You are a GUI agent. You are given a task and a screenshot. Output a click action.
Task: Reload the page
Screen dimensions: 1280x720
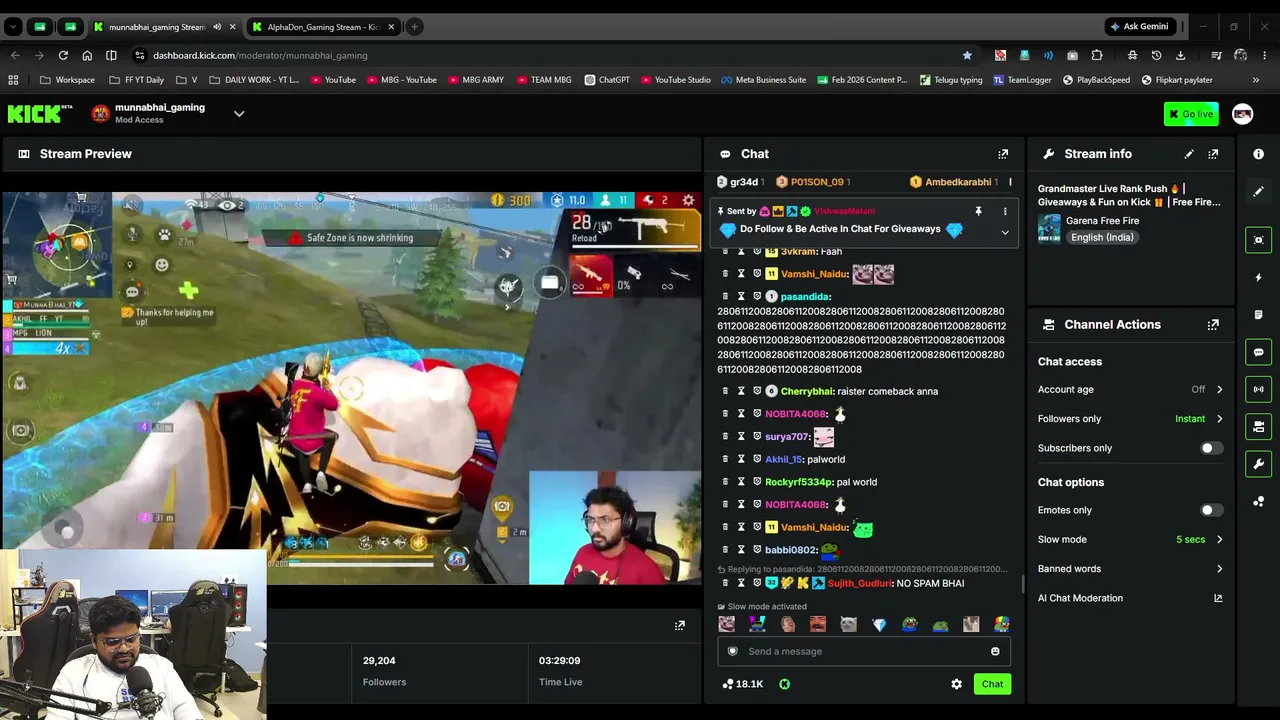[63, 55]
